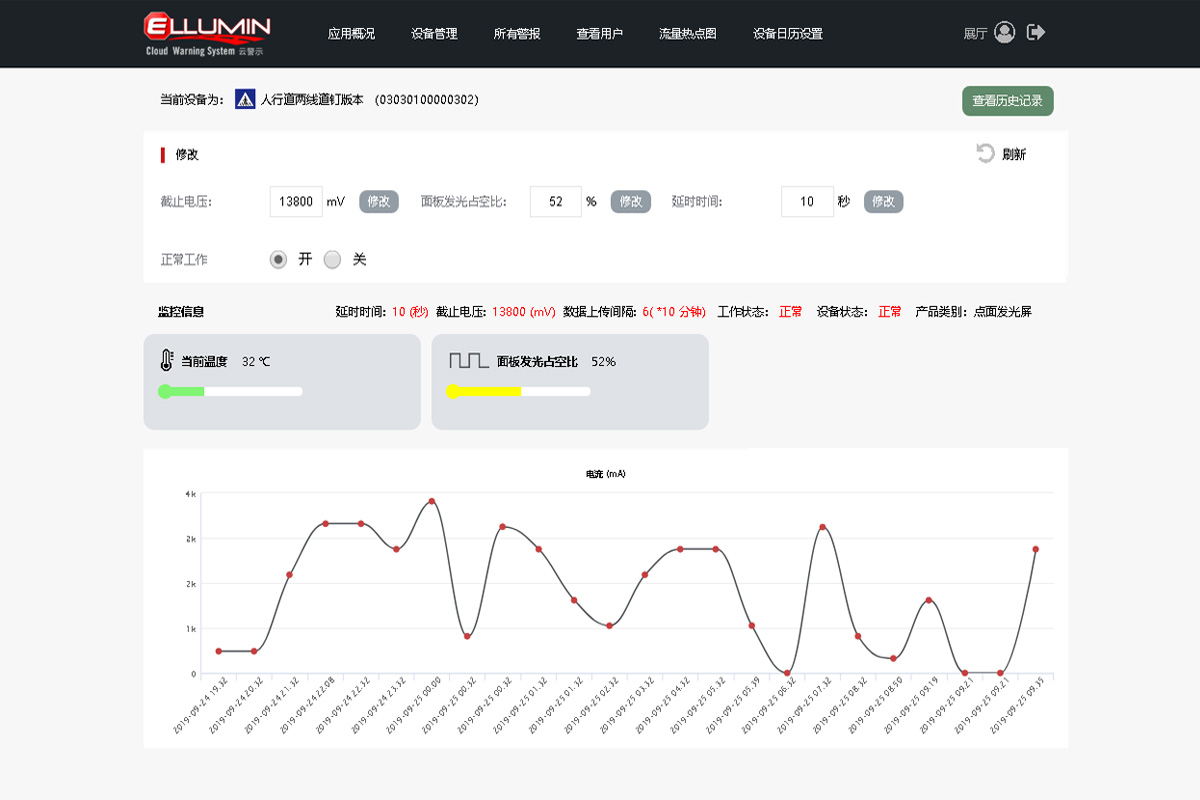This screenshot has height=800, width=1200.
Task: Click the refresh circular arrow icon
Action: [985, 153]
